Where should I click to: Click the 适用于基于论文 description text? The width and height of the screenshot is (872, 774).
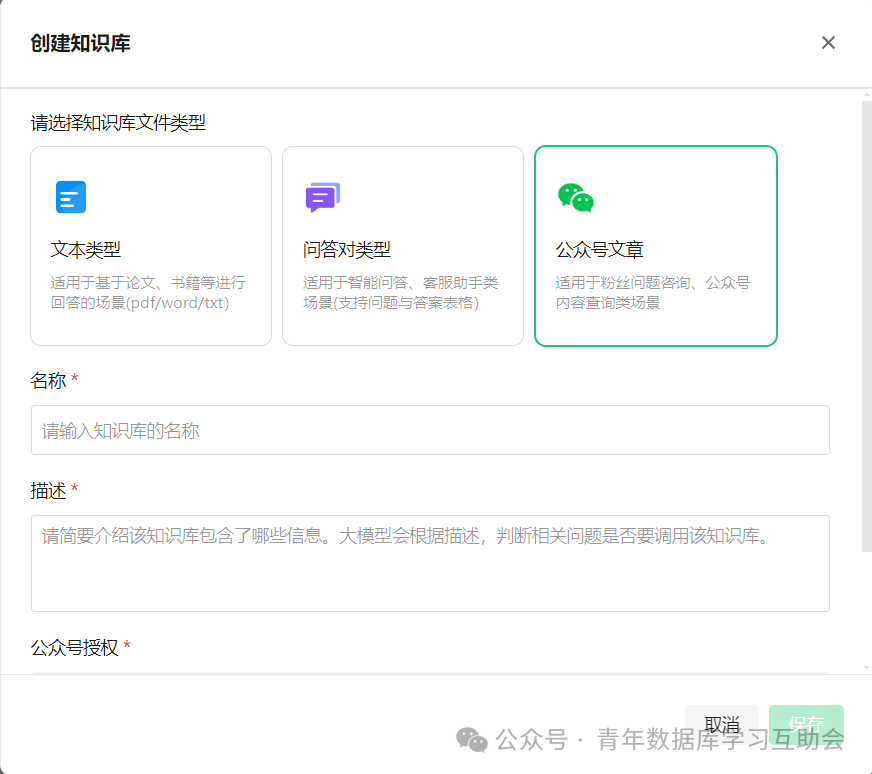[148, 293]
